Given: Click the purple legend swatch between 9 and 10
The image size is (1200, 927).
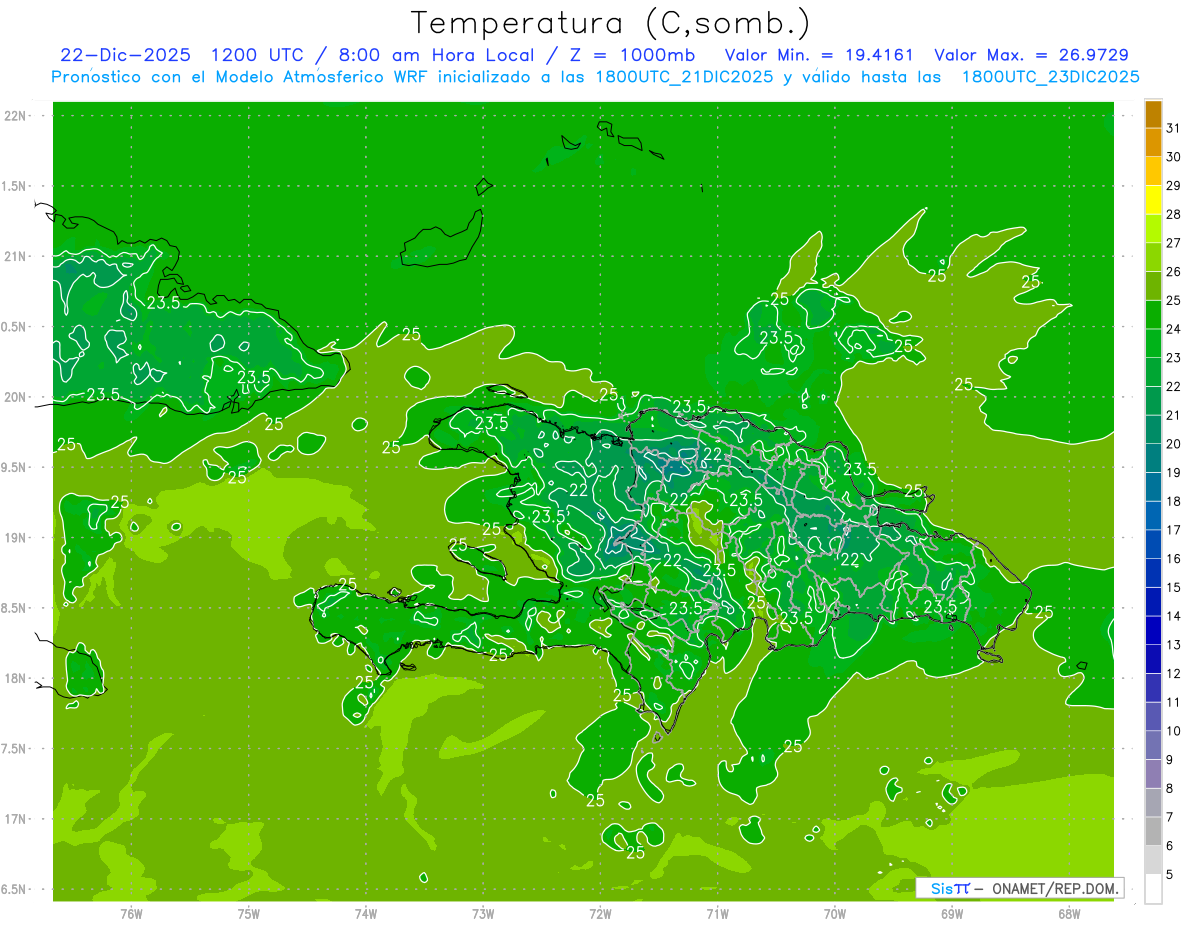Looking at the screenshot, I should pos(1153,745).
